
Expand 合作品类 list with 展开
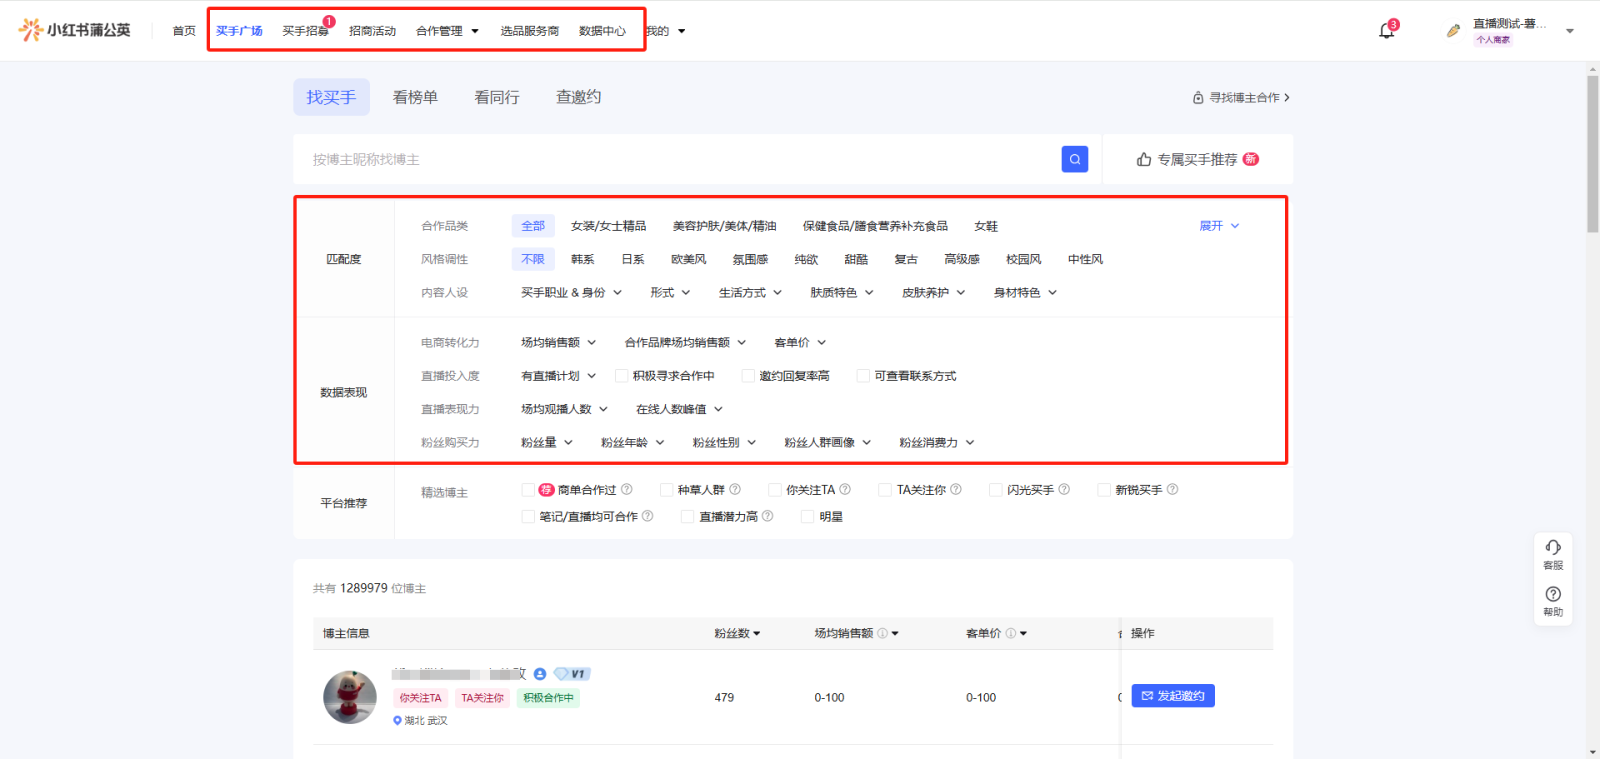pos(1219,226)
